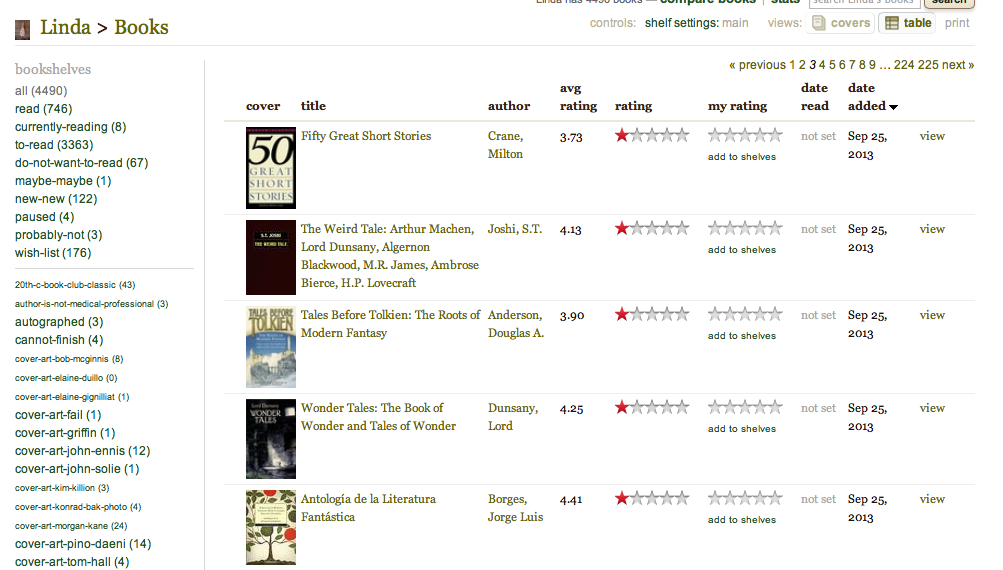Open The Weird Tale cover thumbnail
The height and width of the screenshot is (570, 1003).
(271, 257)
